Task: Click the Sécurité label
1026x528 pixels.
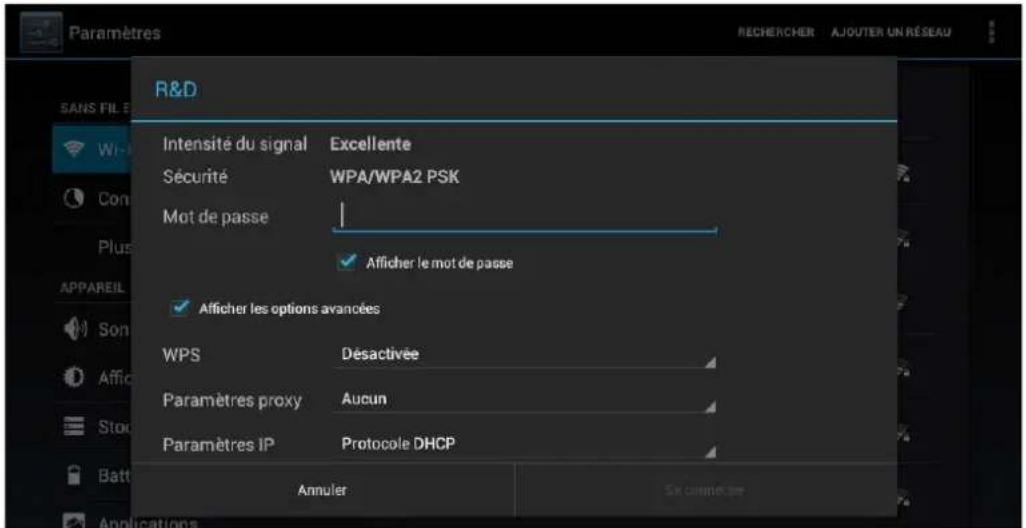Action: point(194,177)
